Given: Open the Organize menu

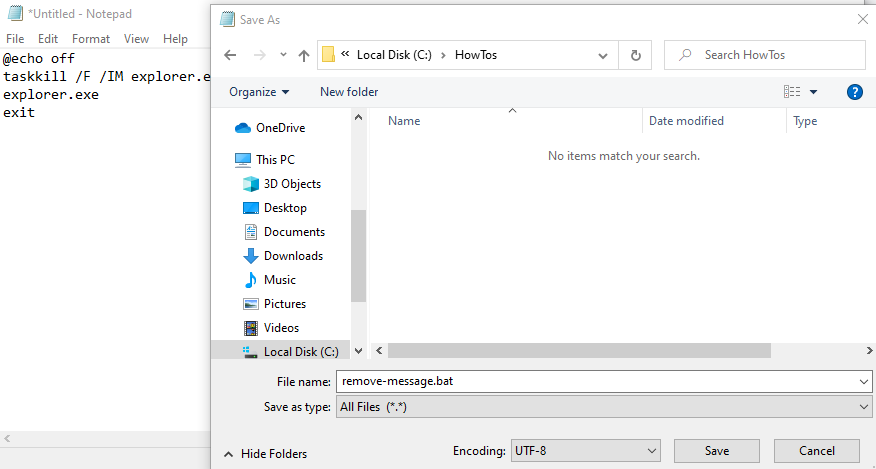Looking at the screenshot, I should [x=259, y=92].
